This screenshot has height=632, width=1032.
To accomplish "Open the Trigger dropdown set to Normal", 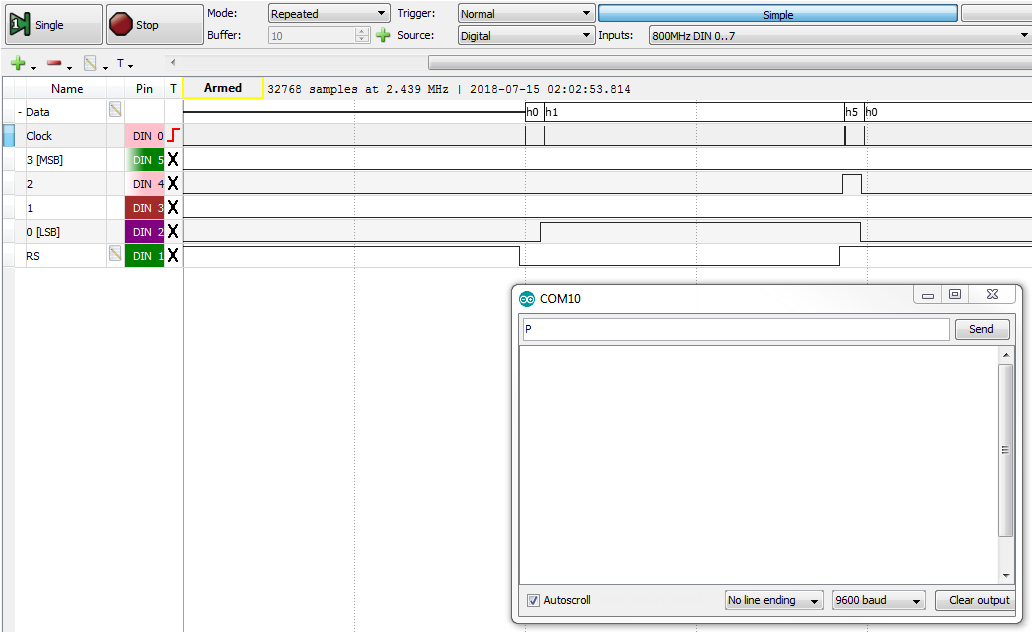I will click(527, 13).
